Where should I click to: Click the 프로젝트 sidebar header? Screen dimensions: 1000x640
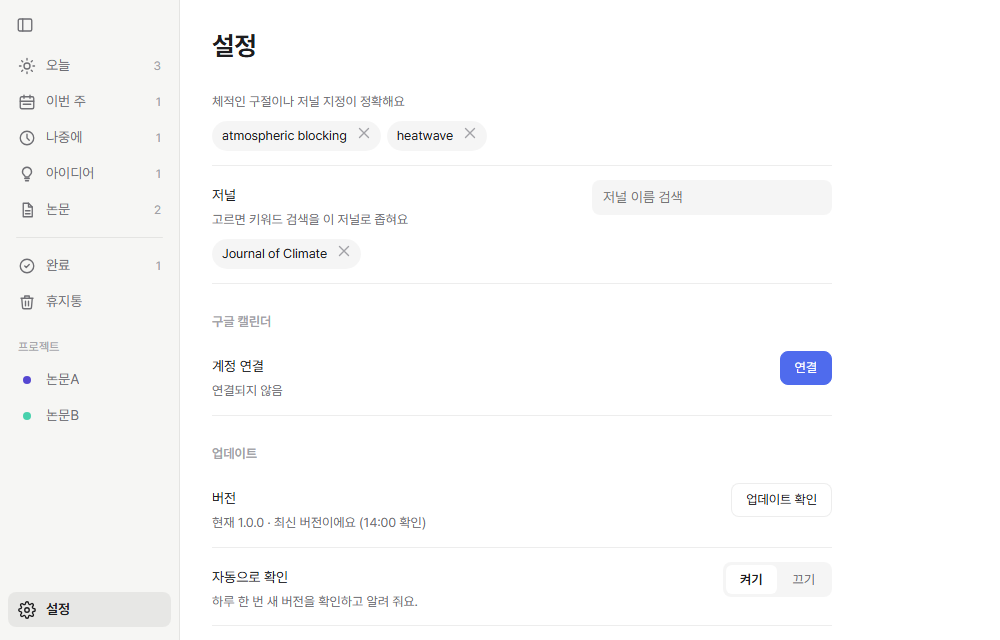39,347
